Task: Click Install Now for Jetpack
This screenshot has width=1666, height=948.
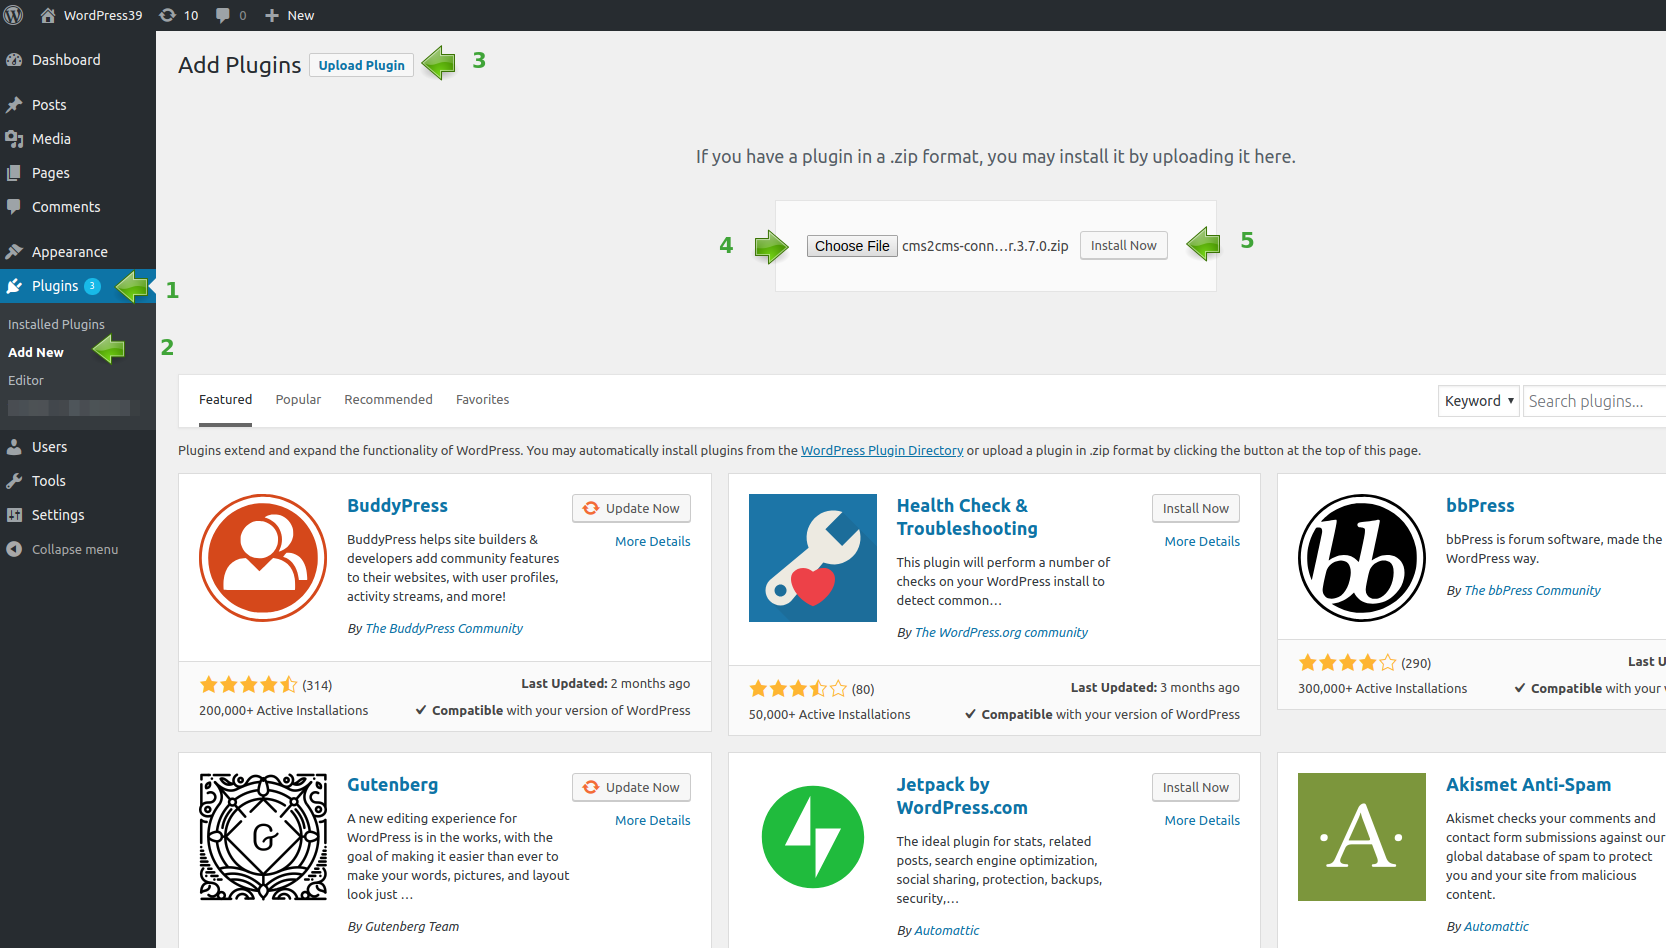Action: 1196,787
